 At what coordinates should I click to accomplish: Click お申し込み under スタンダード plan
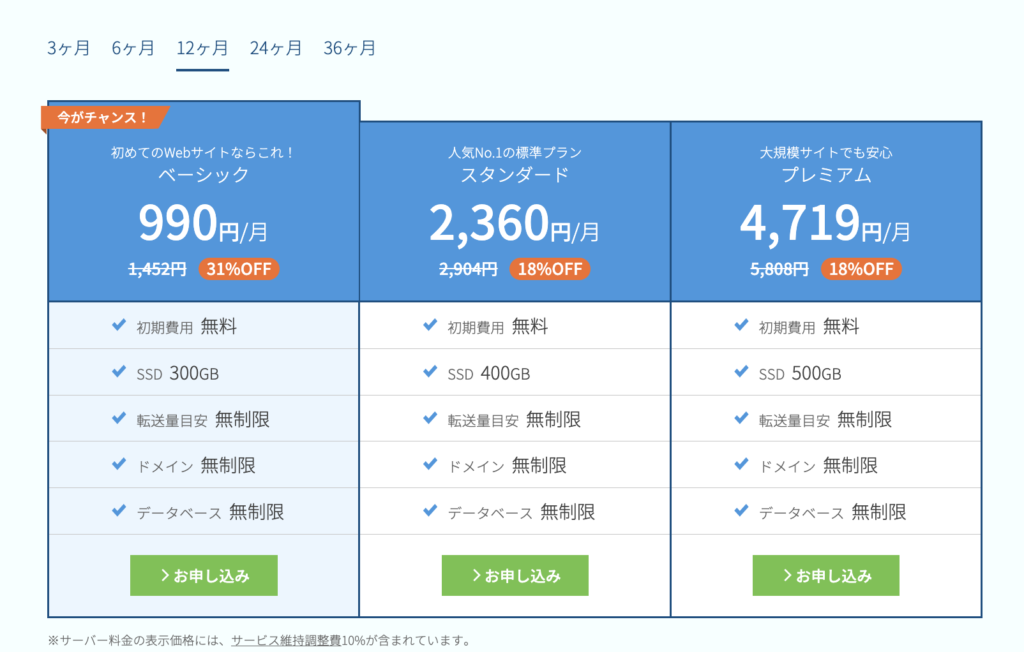pos(515,576)
